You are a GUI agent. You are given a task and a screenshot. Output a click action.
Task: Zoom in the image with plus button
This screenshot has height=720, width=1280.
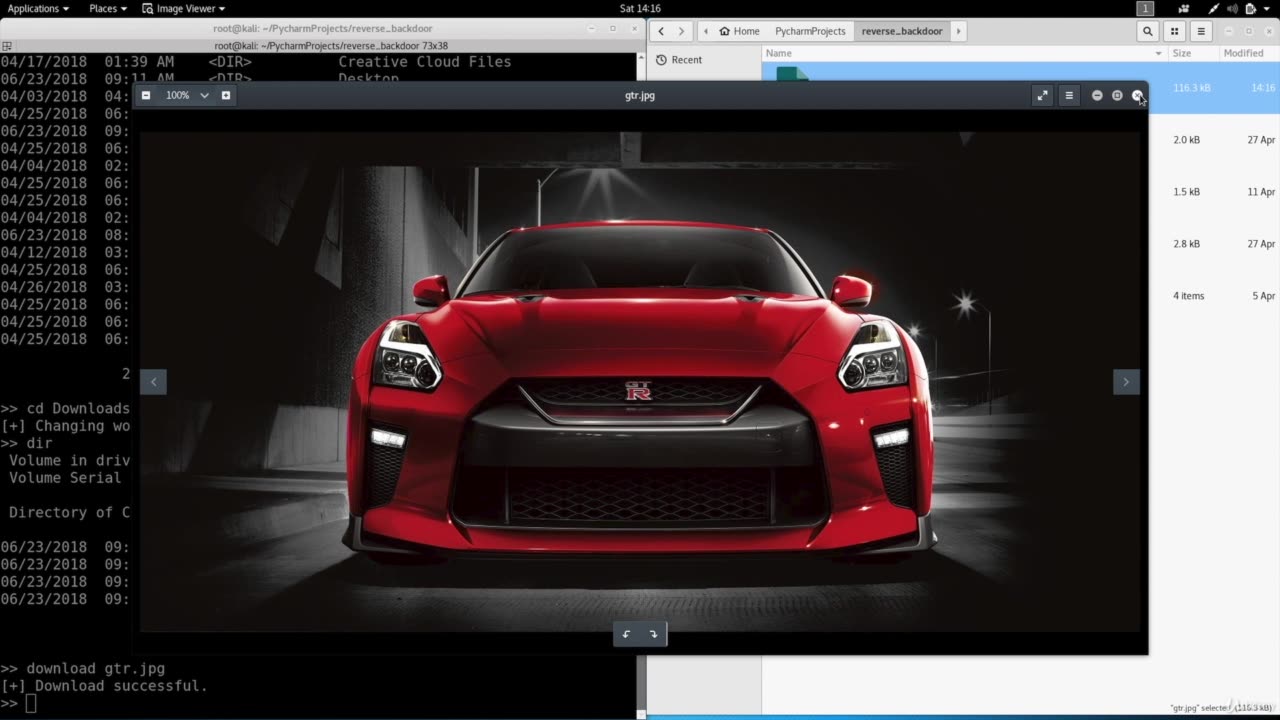226,95
